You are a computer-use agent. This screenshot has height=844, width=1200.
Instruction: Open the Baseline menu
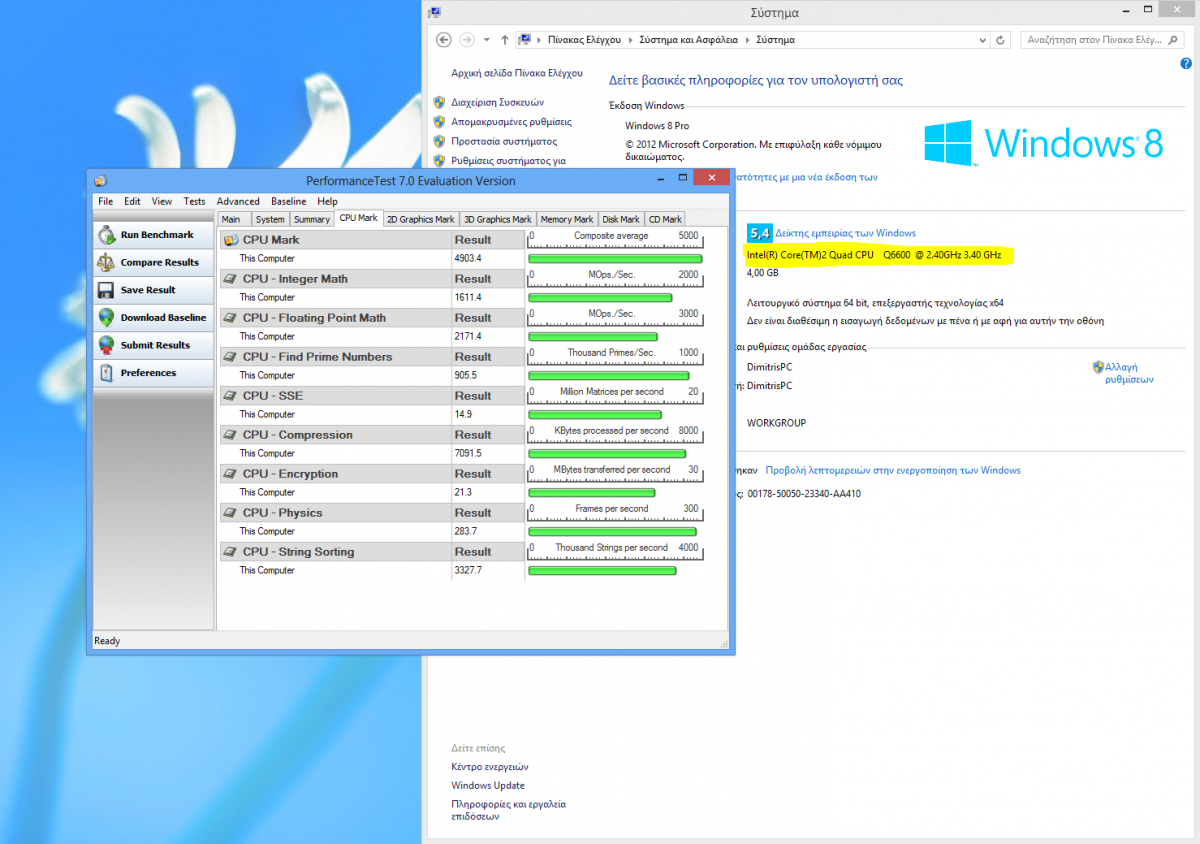(x=289, y=201)
